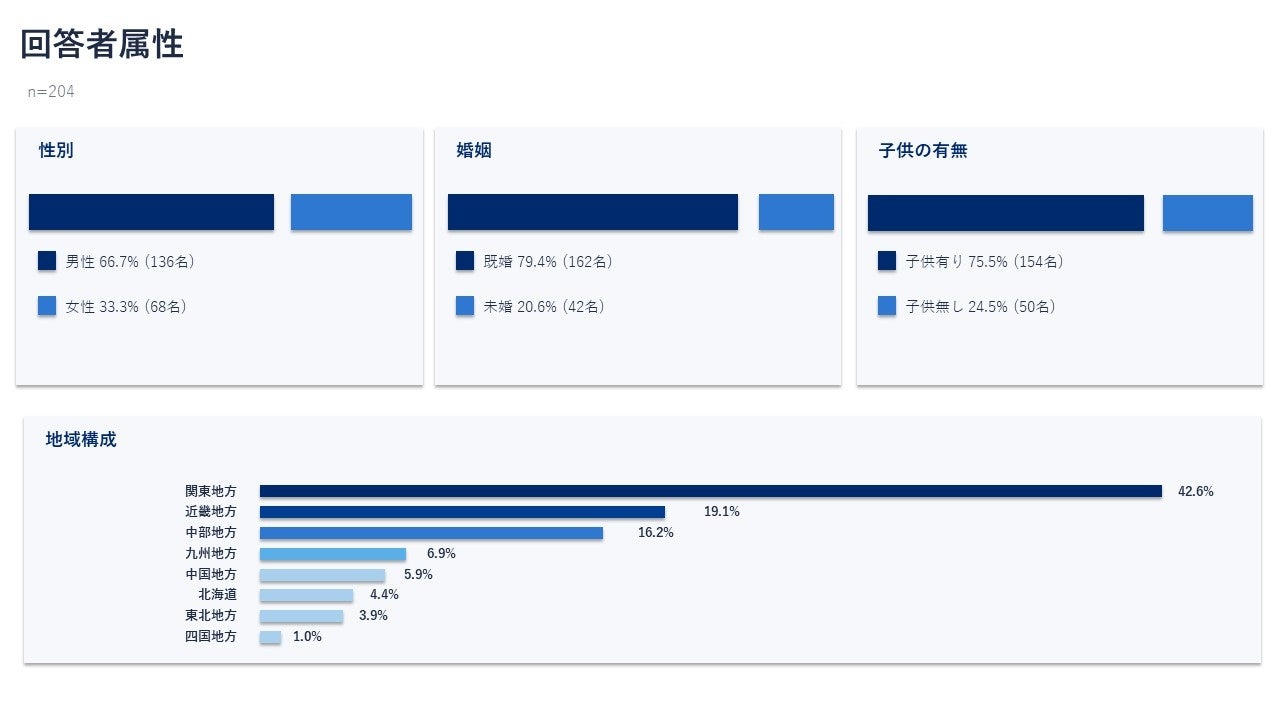1280x720 pixels.
Task: Select the light blue unmarried bar in 婚姻
Action: pos(796,212)
